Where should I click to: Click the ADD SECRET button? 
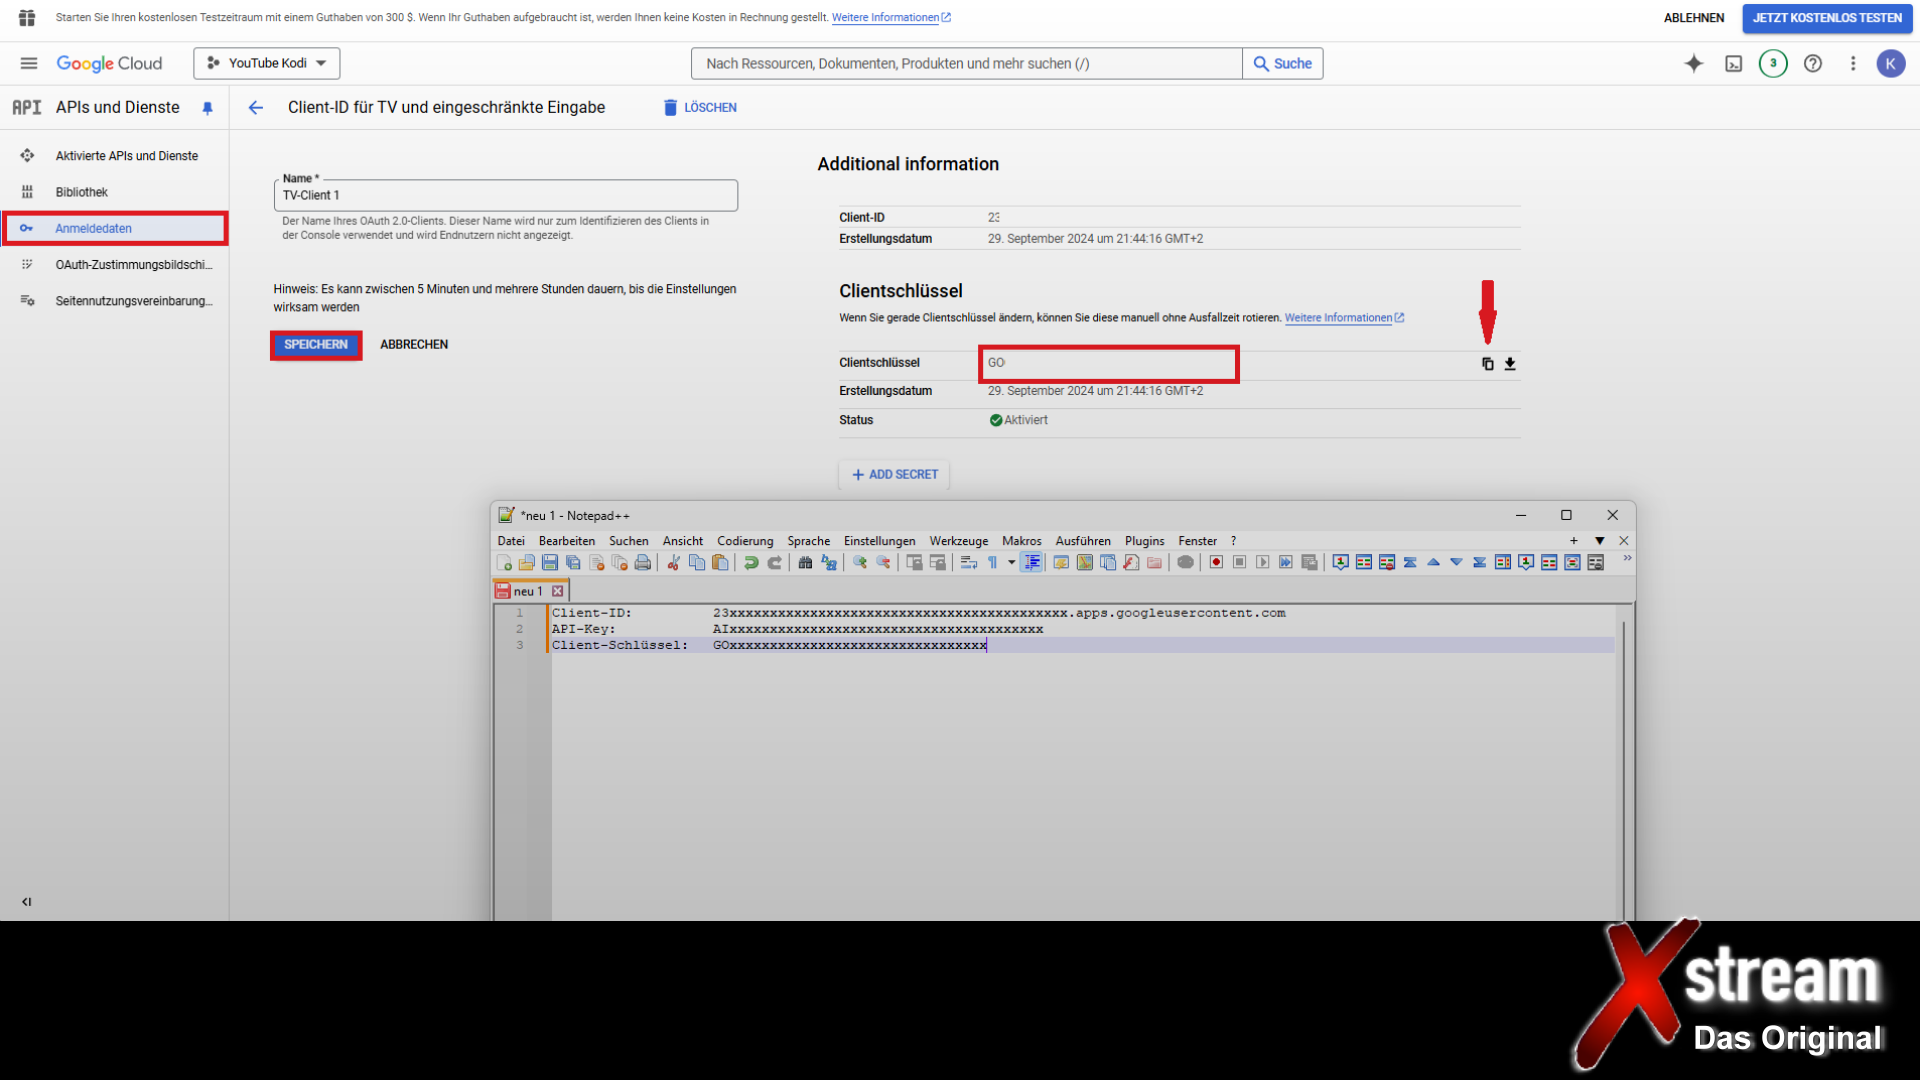click(x=894, y=475)
